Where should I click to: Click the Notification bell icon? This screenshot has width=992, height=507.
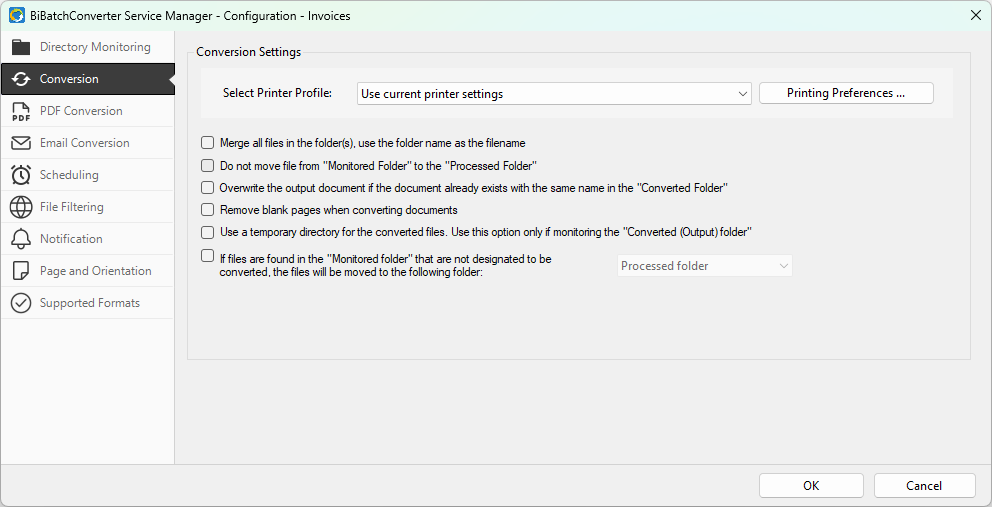pos(21,239)
